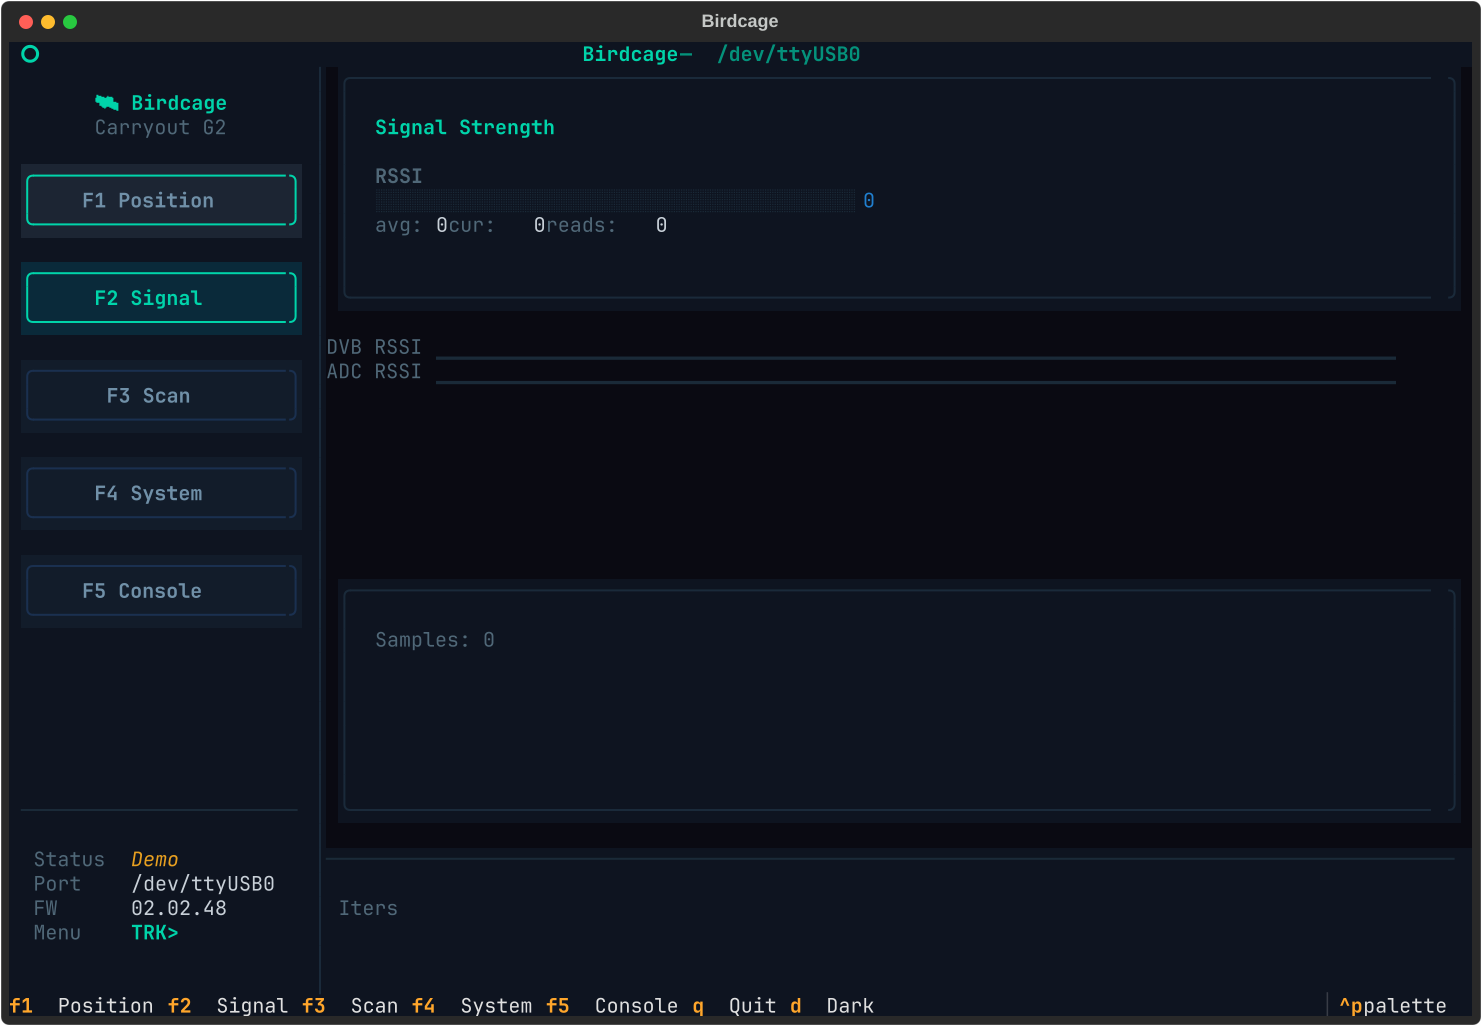
Task: Open the F5 Console sidebar button
Action: coord(161,592)
